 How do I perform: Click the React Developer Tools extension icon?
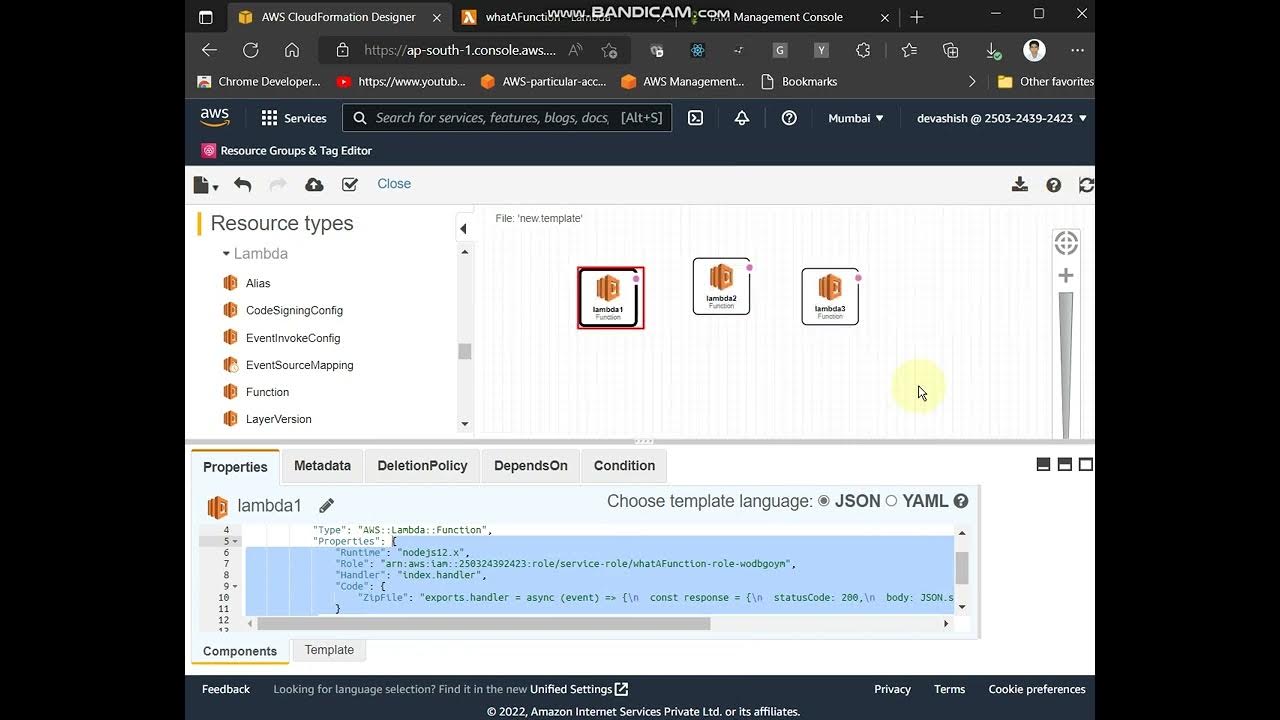click(x=698, y=50)
